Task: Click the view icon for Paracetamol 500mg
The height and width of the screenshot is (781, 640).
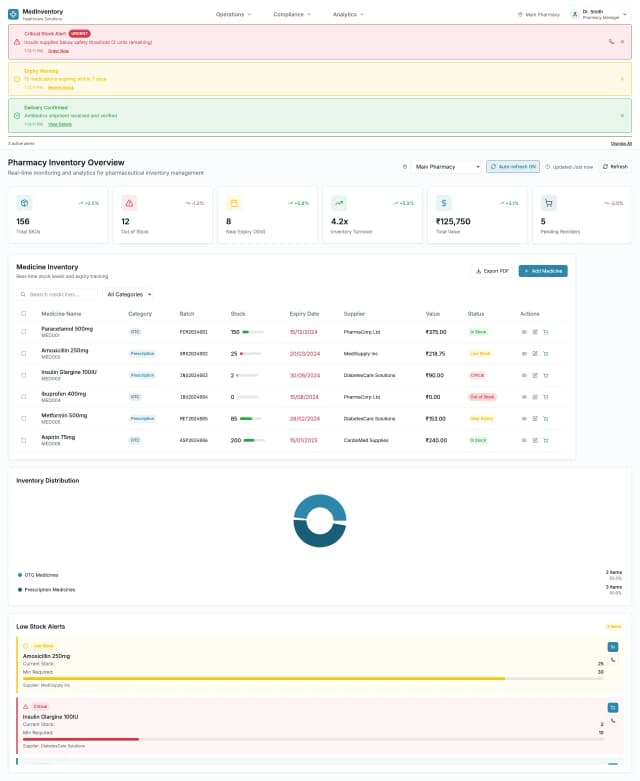Action: click(x=524, y=331)
